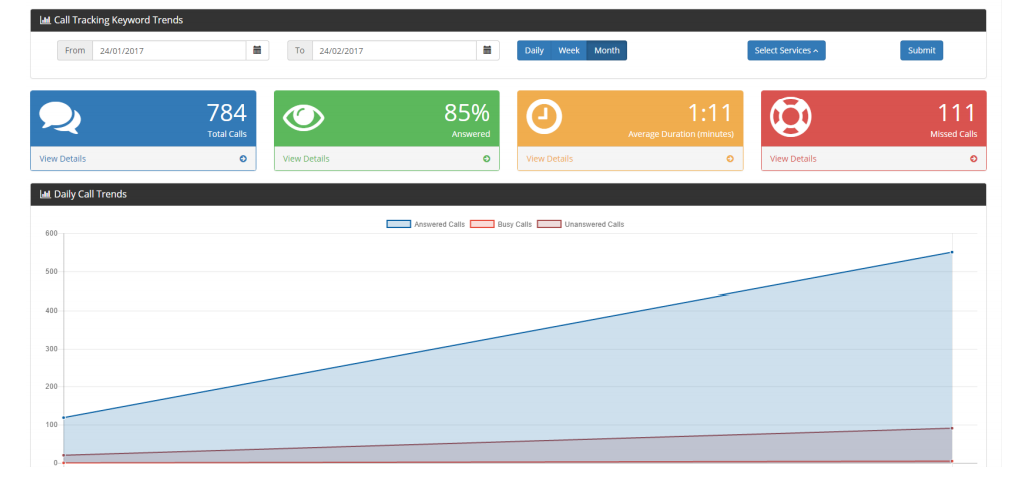Switch the period toggle to Week
1031x487 pixels.
pyautogui.click(x=569, y=51)
